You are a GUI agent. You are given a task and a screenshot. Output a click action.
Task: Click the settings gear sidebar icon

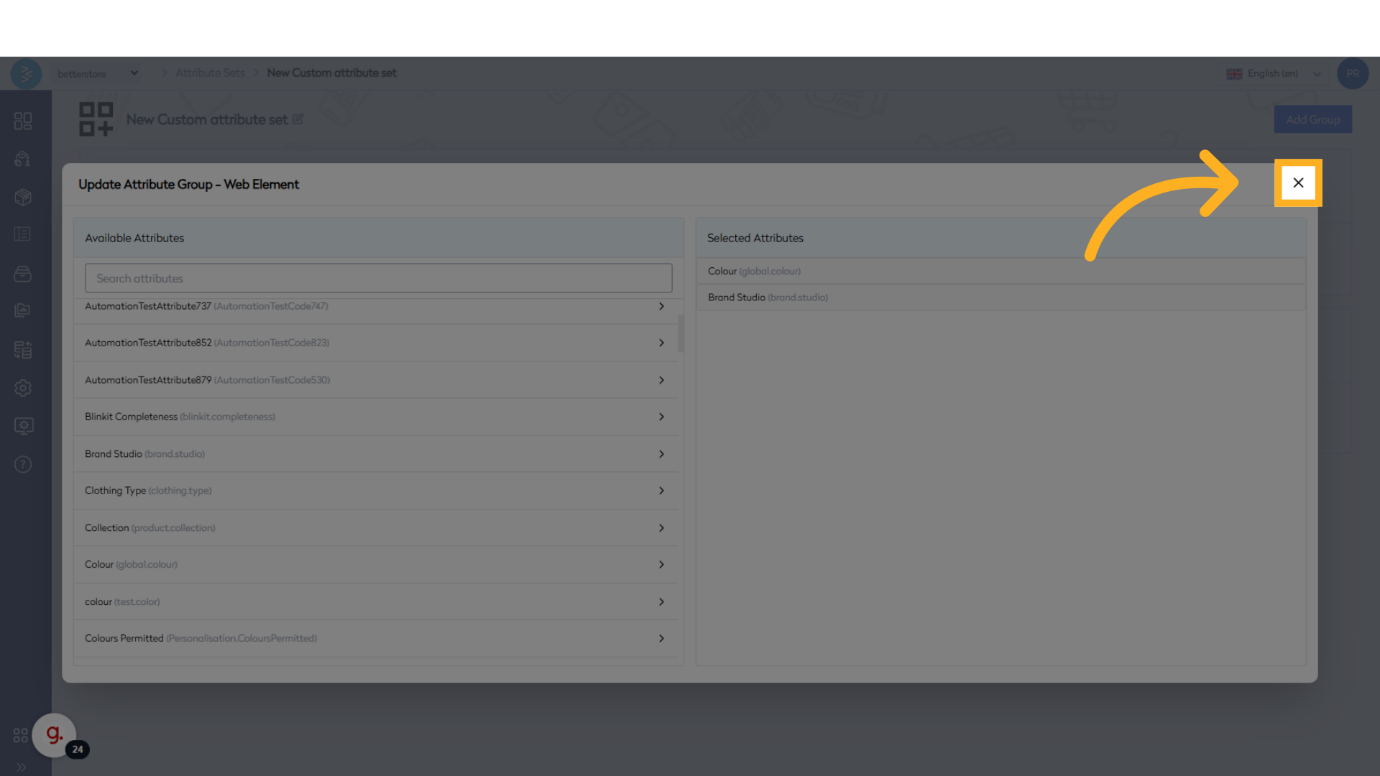[x=23, y=388]
